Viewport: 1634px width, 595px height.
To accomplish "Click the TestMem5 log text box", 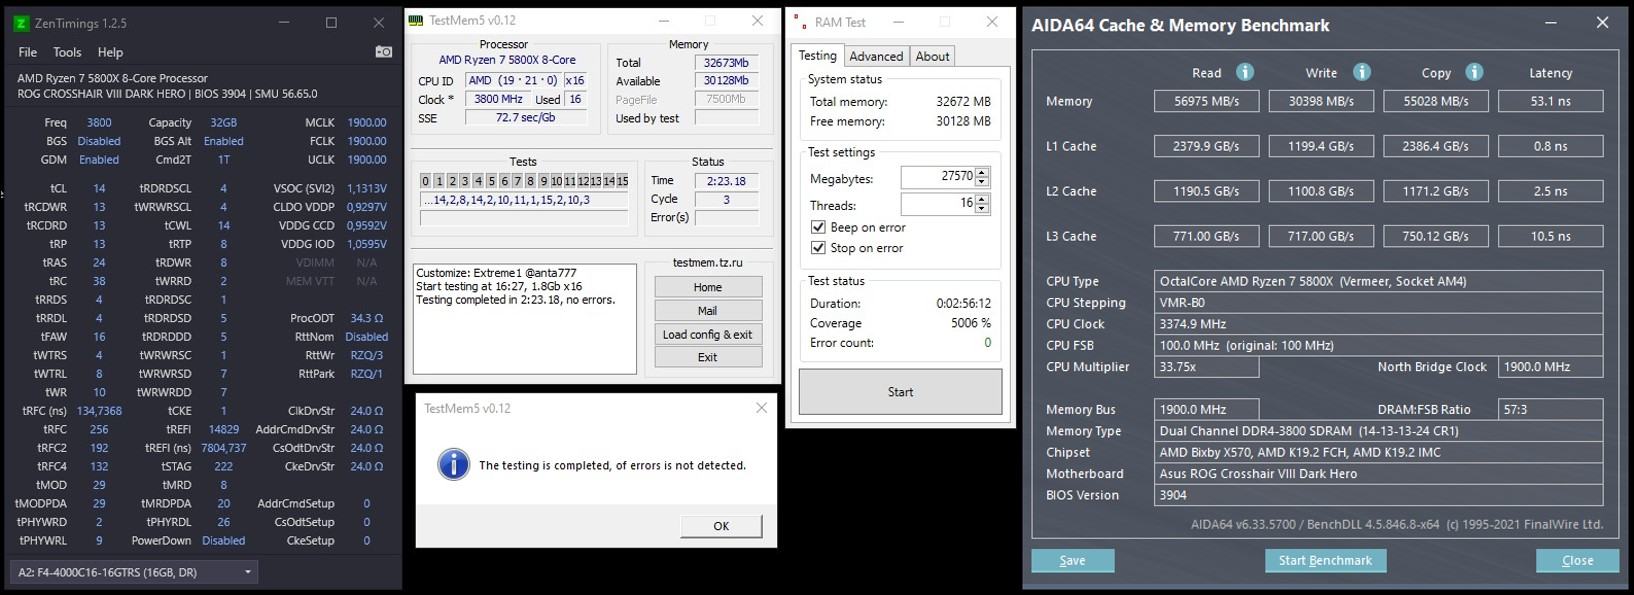I will point(524,319).
